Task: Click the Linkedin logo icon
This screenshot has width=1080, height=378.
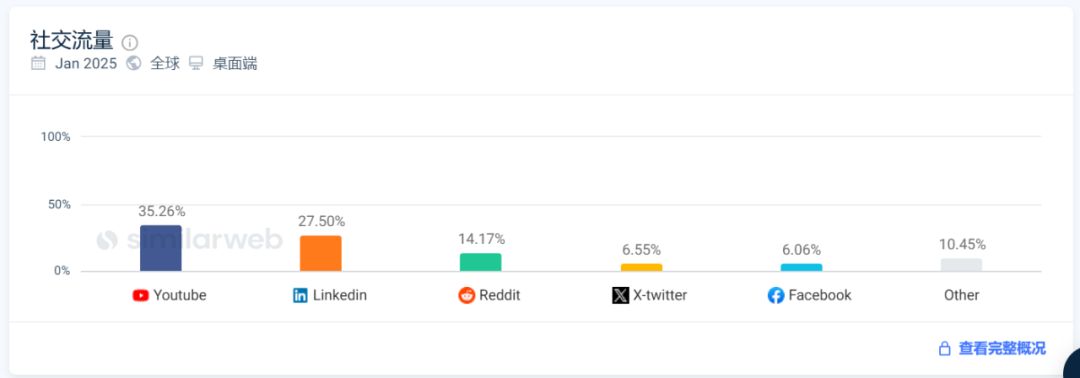Action: [300, 295]
